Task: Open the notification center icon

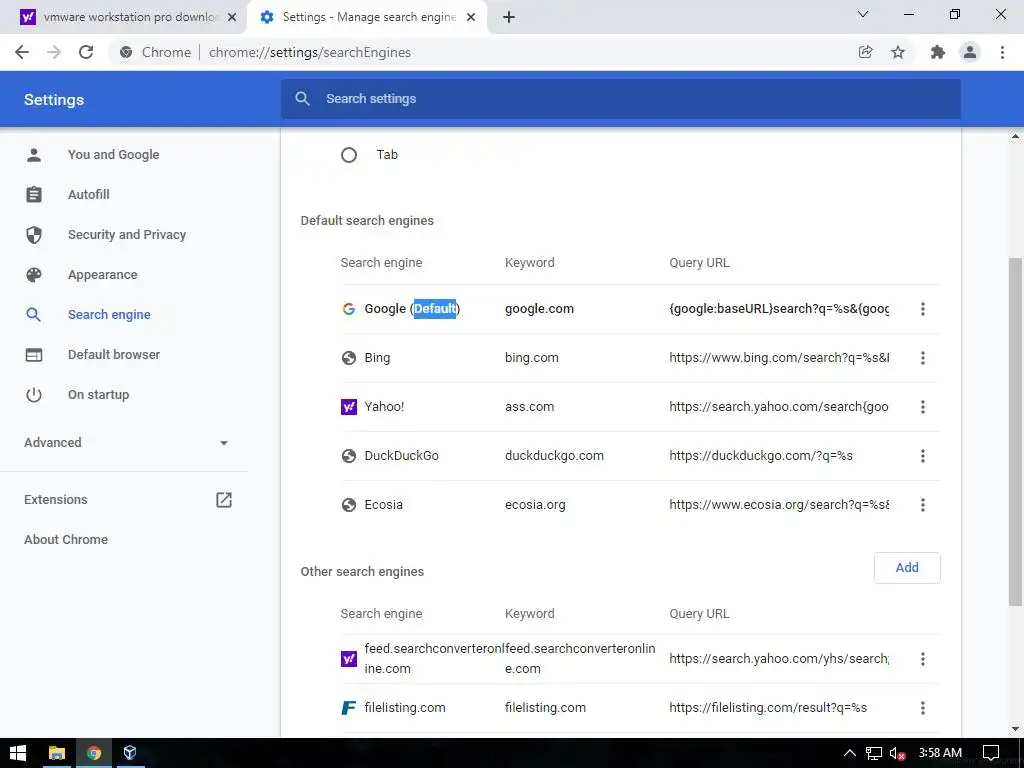Action: coord(991,753)
